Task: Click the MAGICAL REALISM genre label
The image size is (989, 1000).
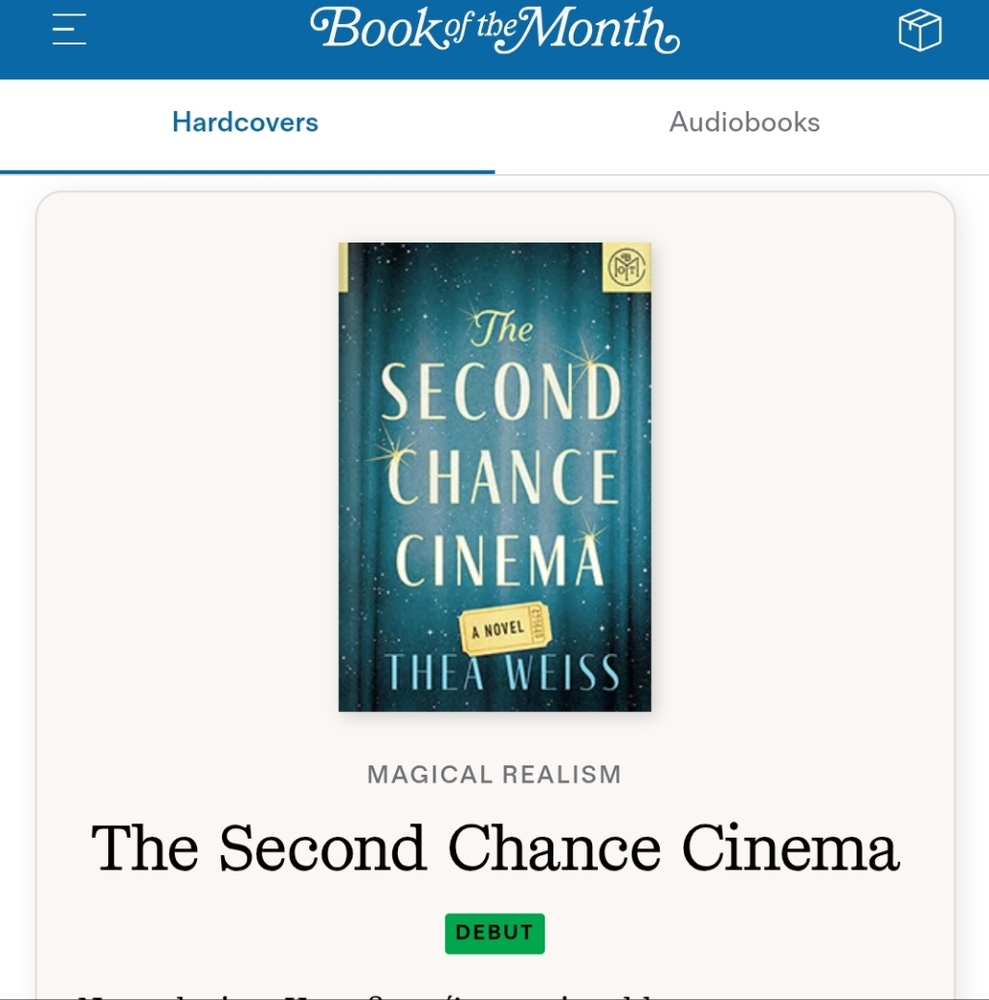Action: coord(494,773)
